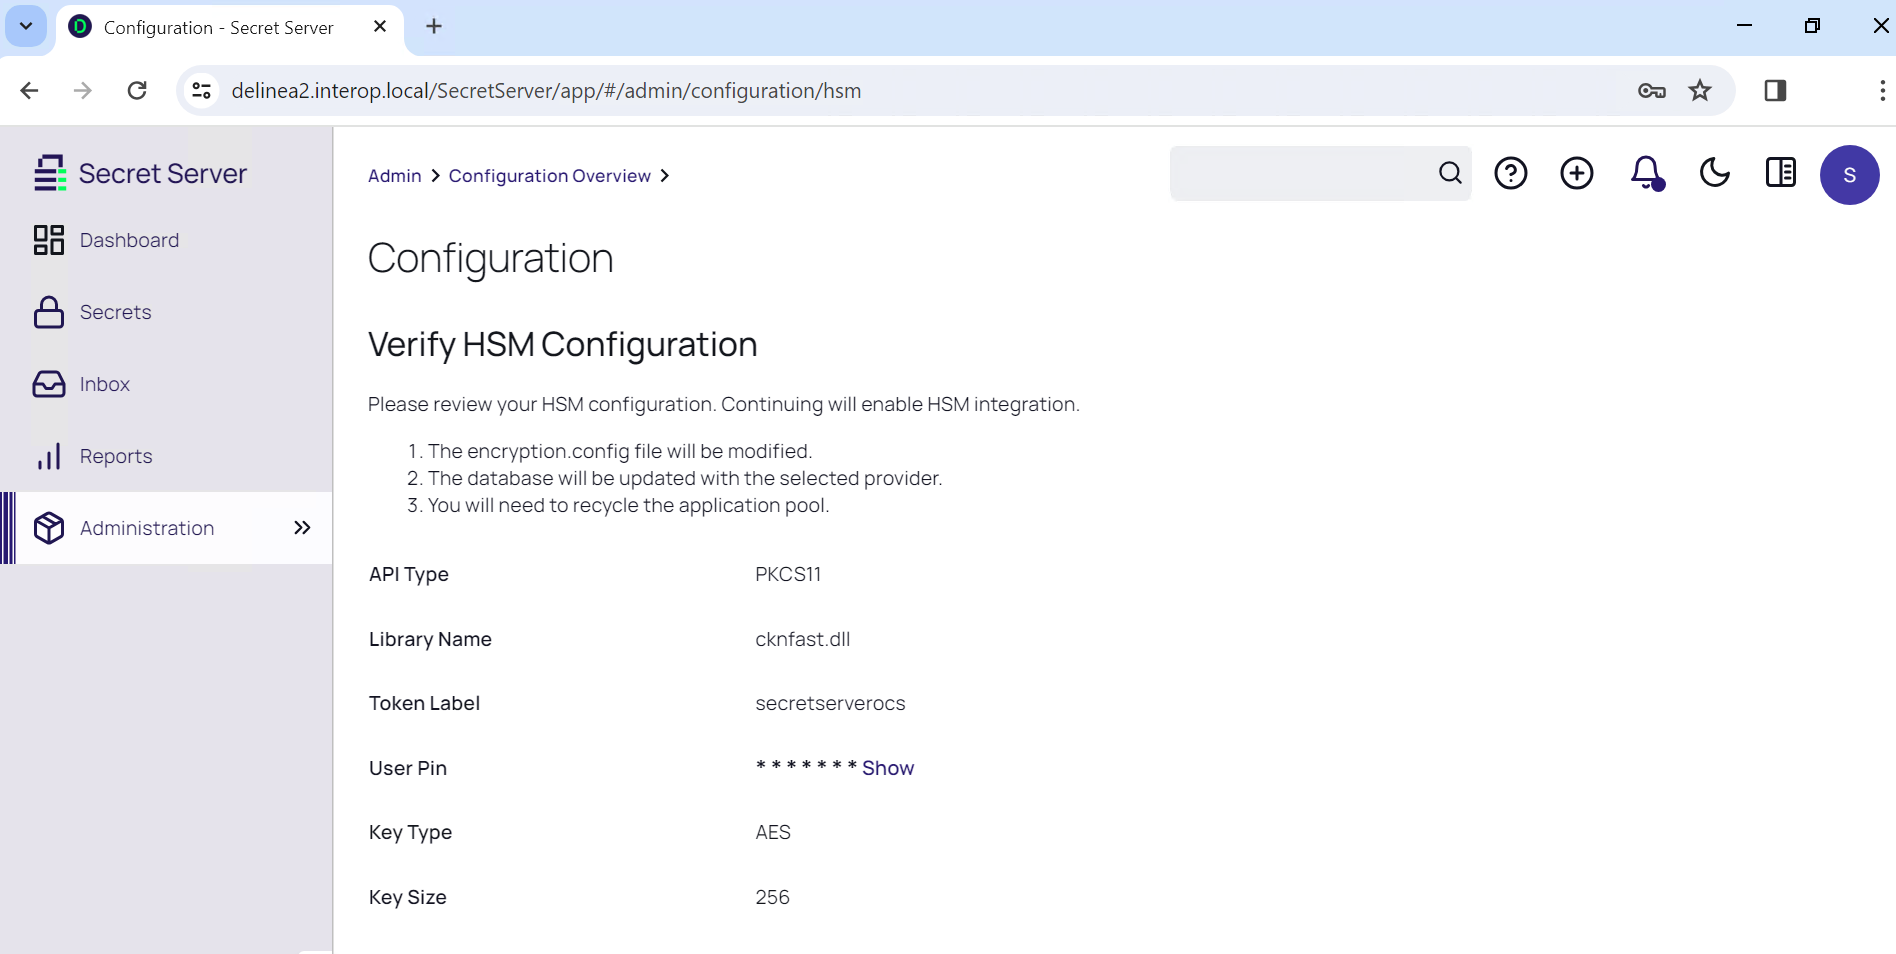Open the Secrets lock icon

click(49, 312)
